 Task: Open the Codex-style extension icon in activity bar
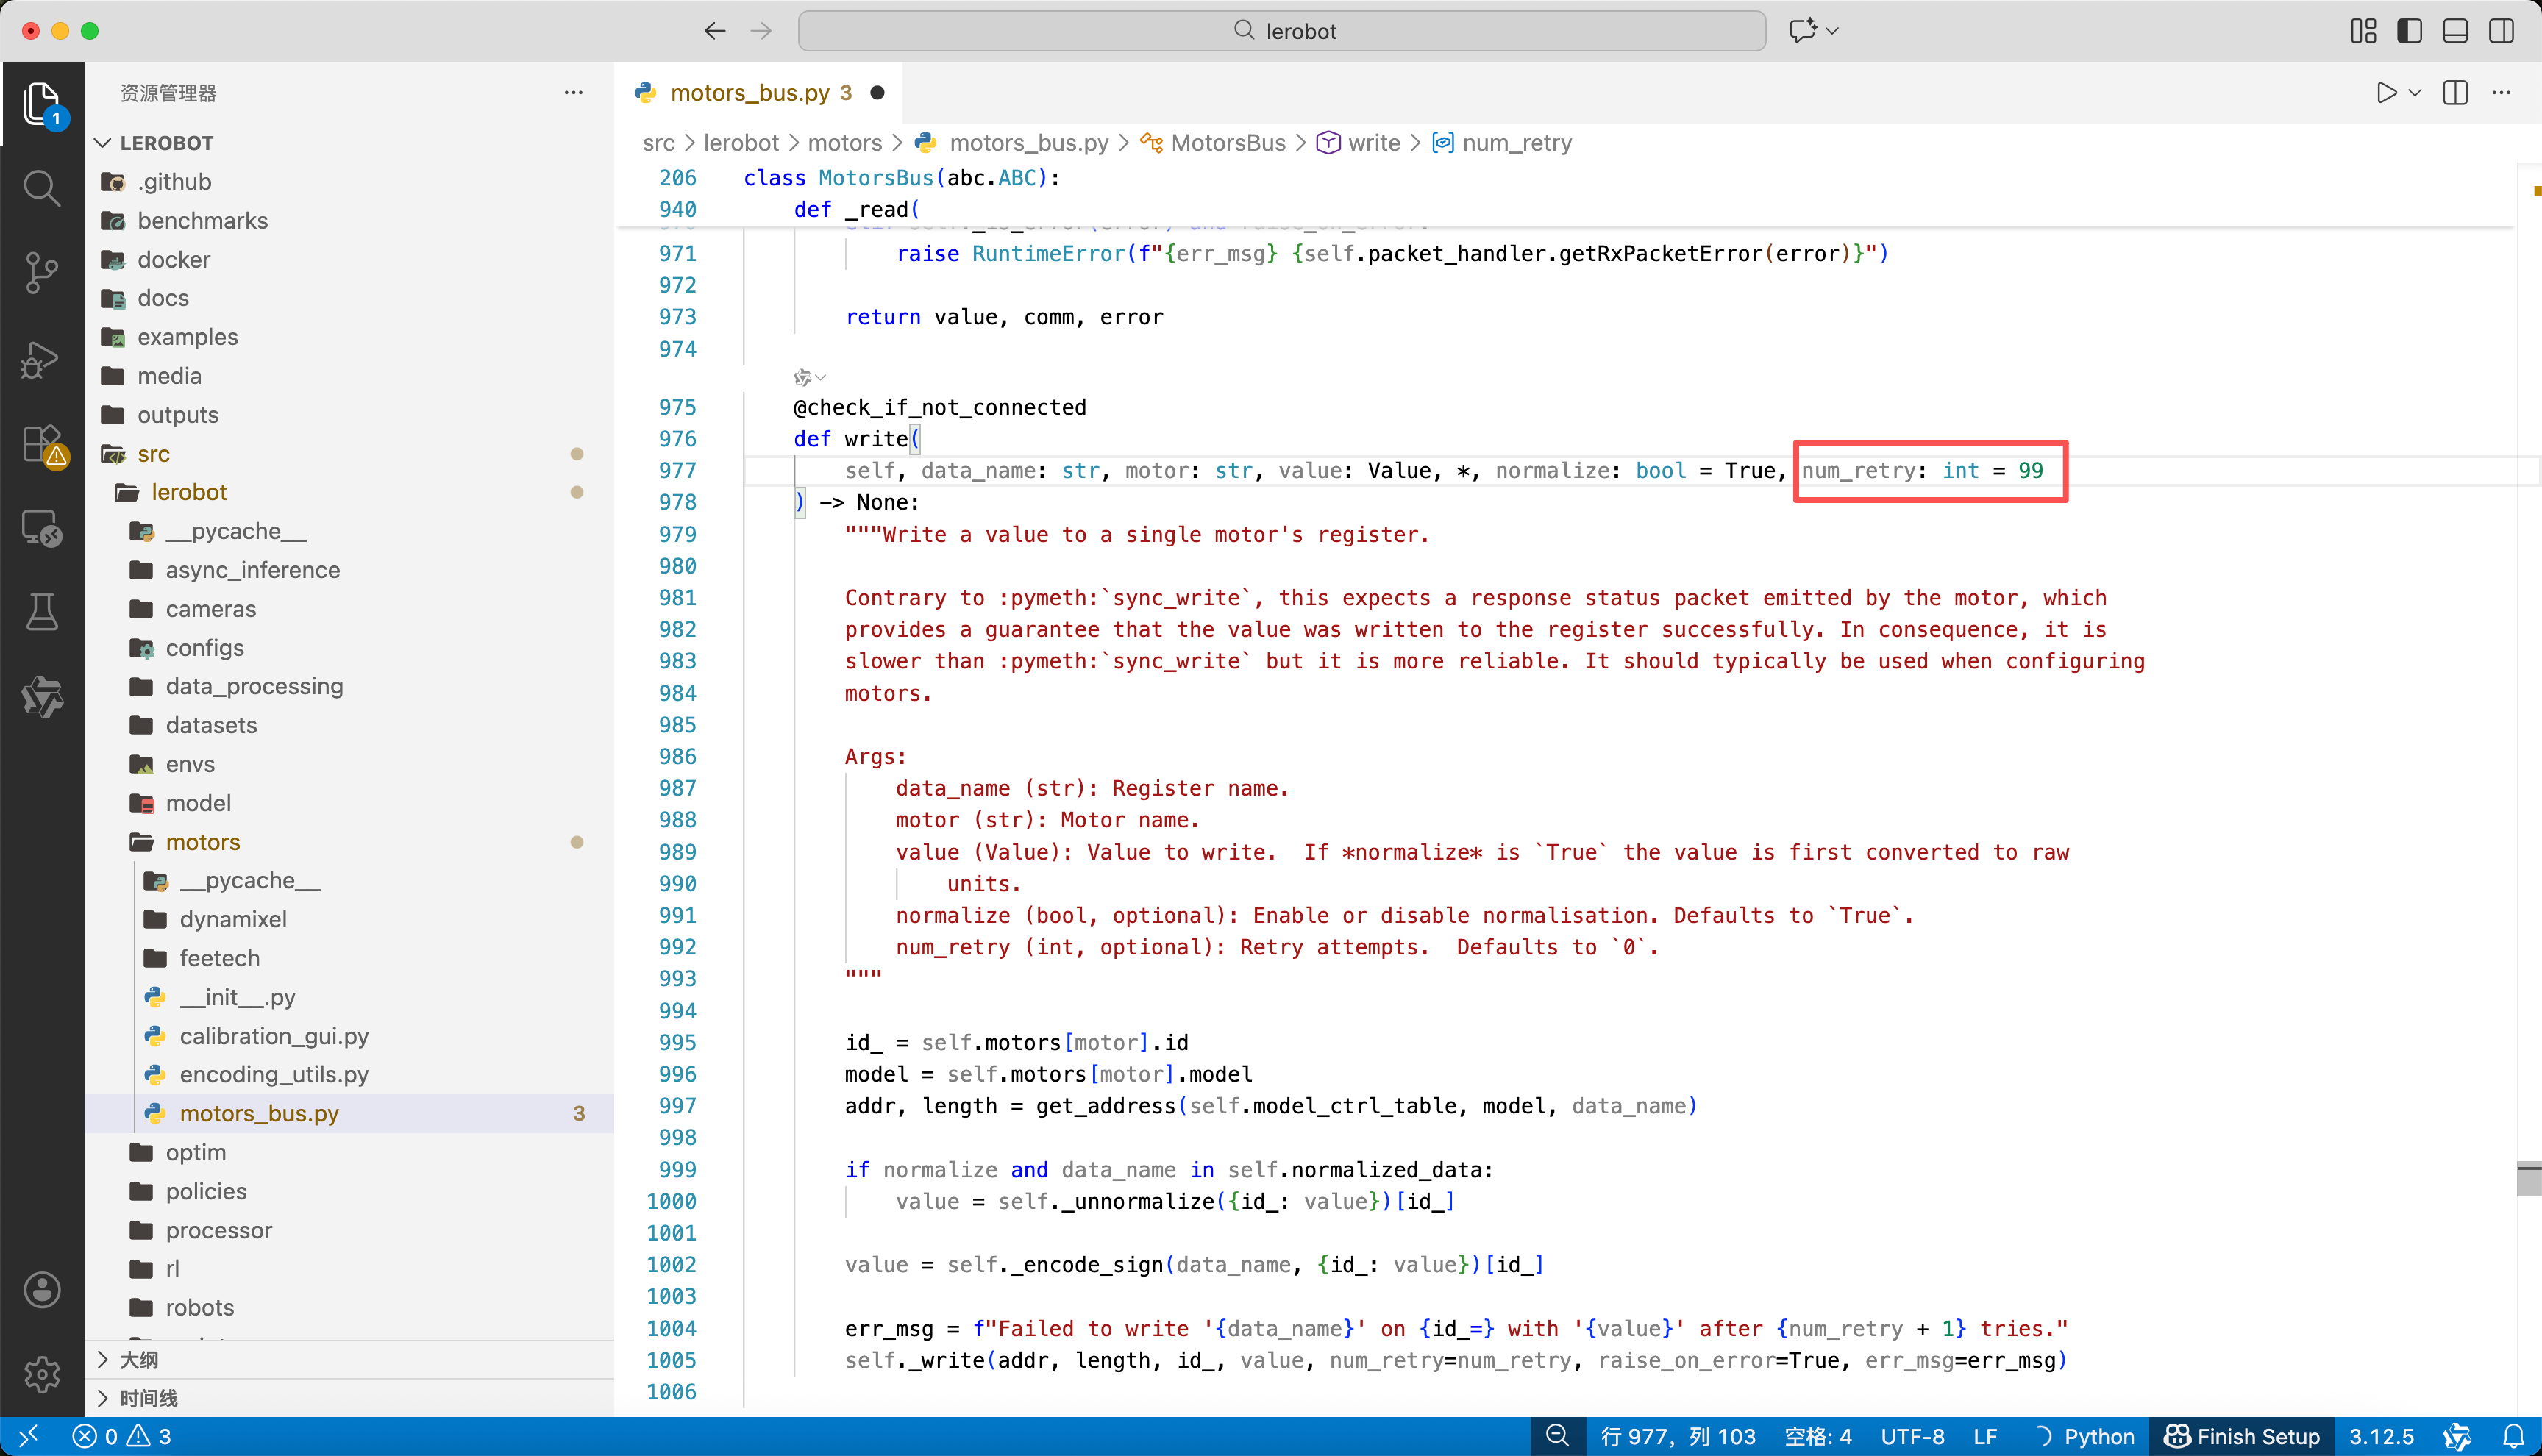[x=42, y=697]
